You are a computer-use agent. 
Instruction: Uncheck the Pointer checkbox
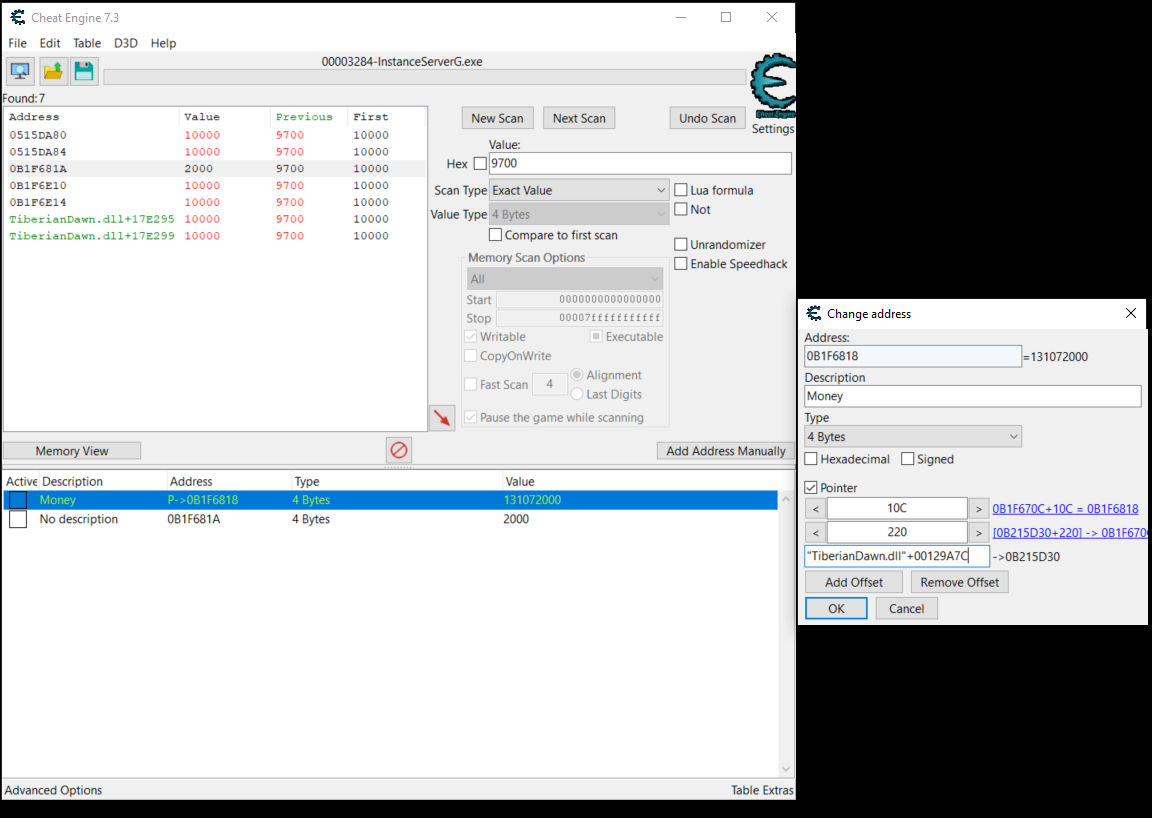pyautogui.click(x=811, y=488)
